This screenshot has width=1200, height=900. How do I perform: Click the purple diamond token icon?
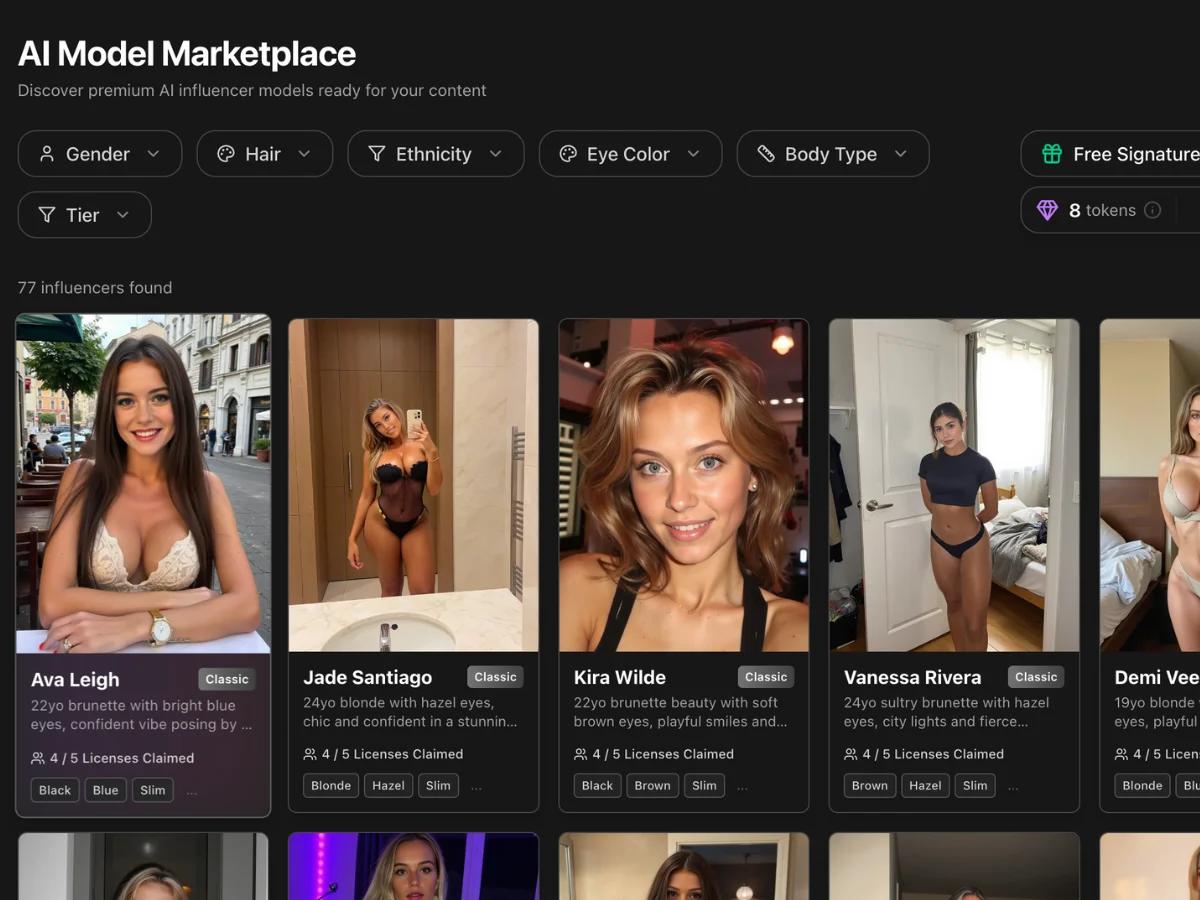(1048, 210)
